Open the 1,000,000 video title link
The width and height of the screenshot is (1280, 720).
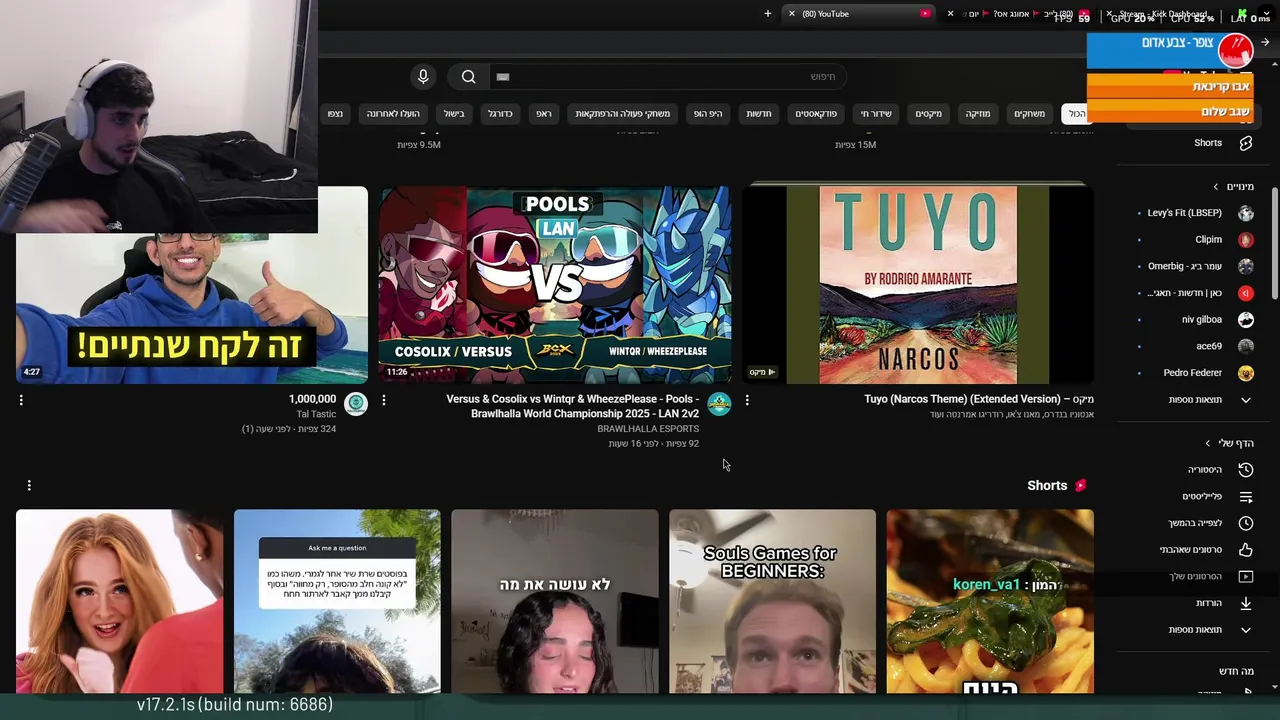(x=312, y=399)
